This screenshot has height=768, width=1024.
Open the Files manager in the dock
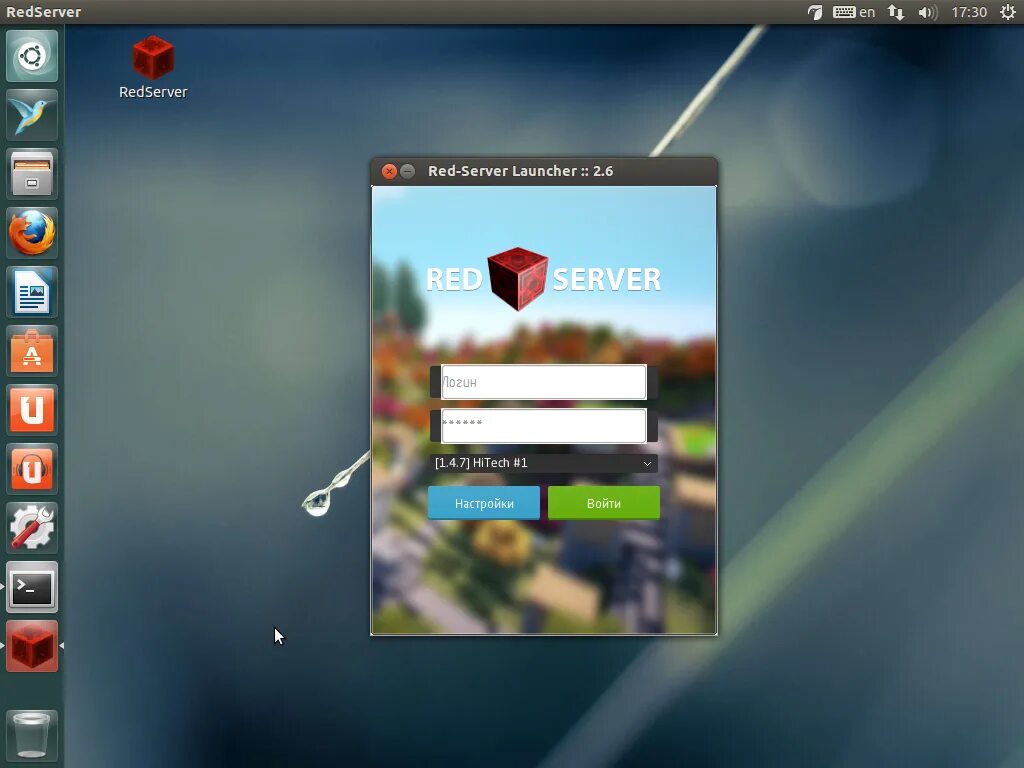[x=32, y=174]
